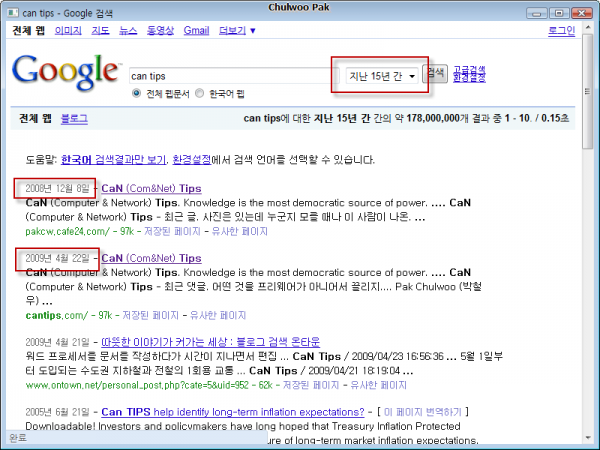Image resolution: width=600 pixels, height=450 pixels.
Task: Click the 완료 status bar text
Action: point(17,437)
